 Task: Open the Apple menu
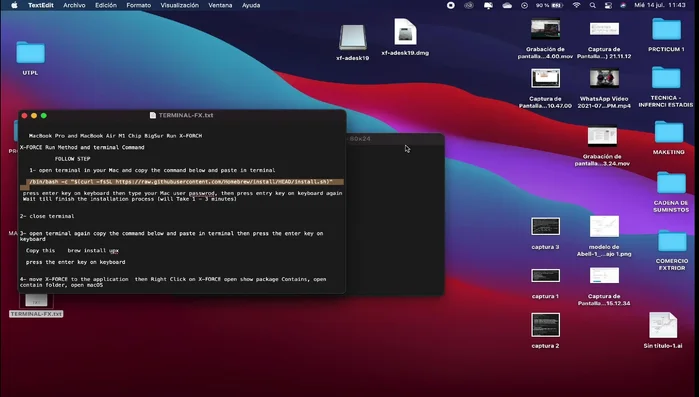coord(14,5)
